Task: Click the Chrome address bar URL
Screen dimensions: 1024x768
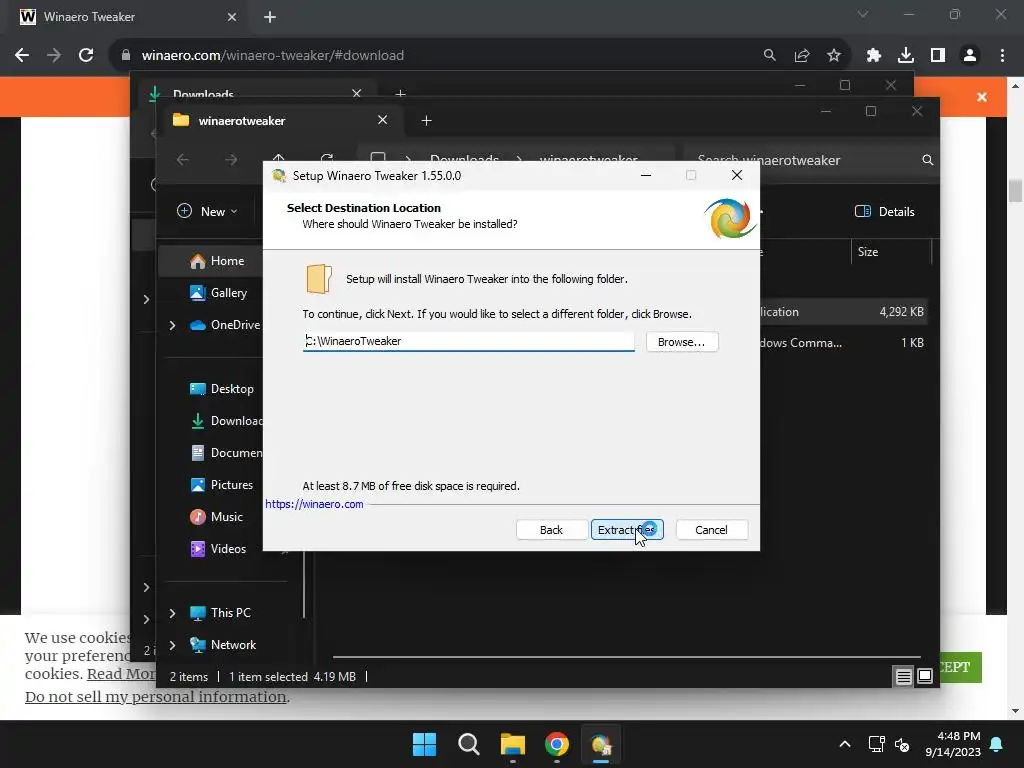Action: (272, 56)
